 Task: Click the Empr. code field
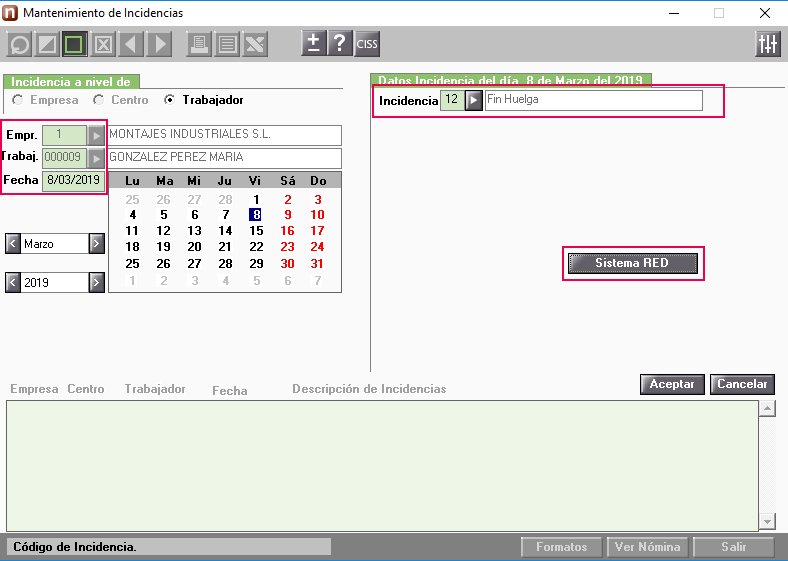pos(64,135)
